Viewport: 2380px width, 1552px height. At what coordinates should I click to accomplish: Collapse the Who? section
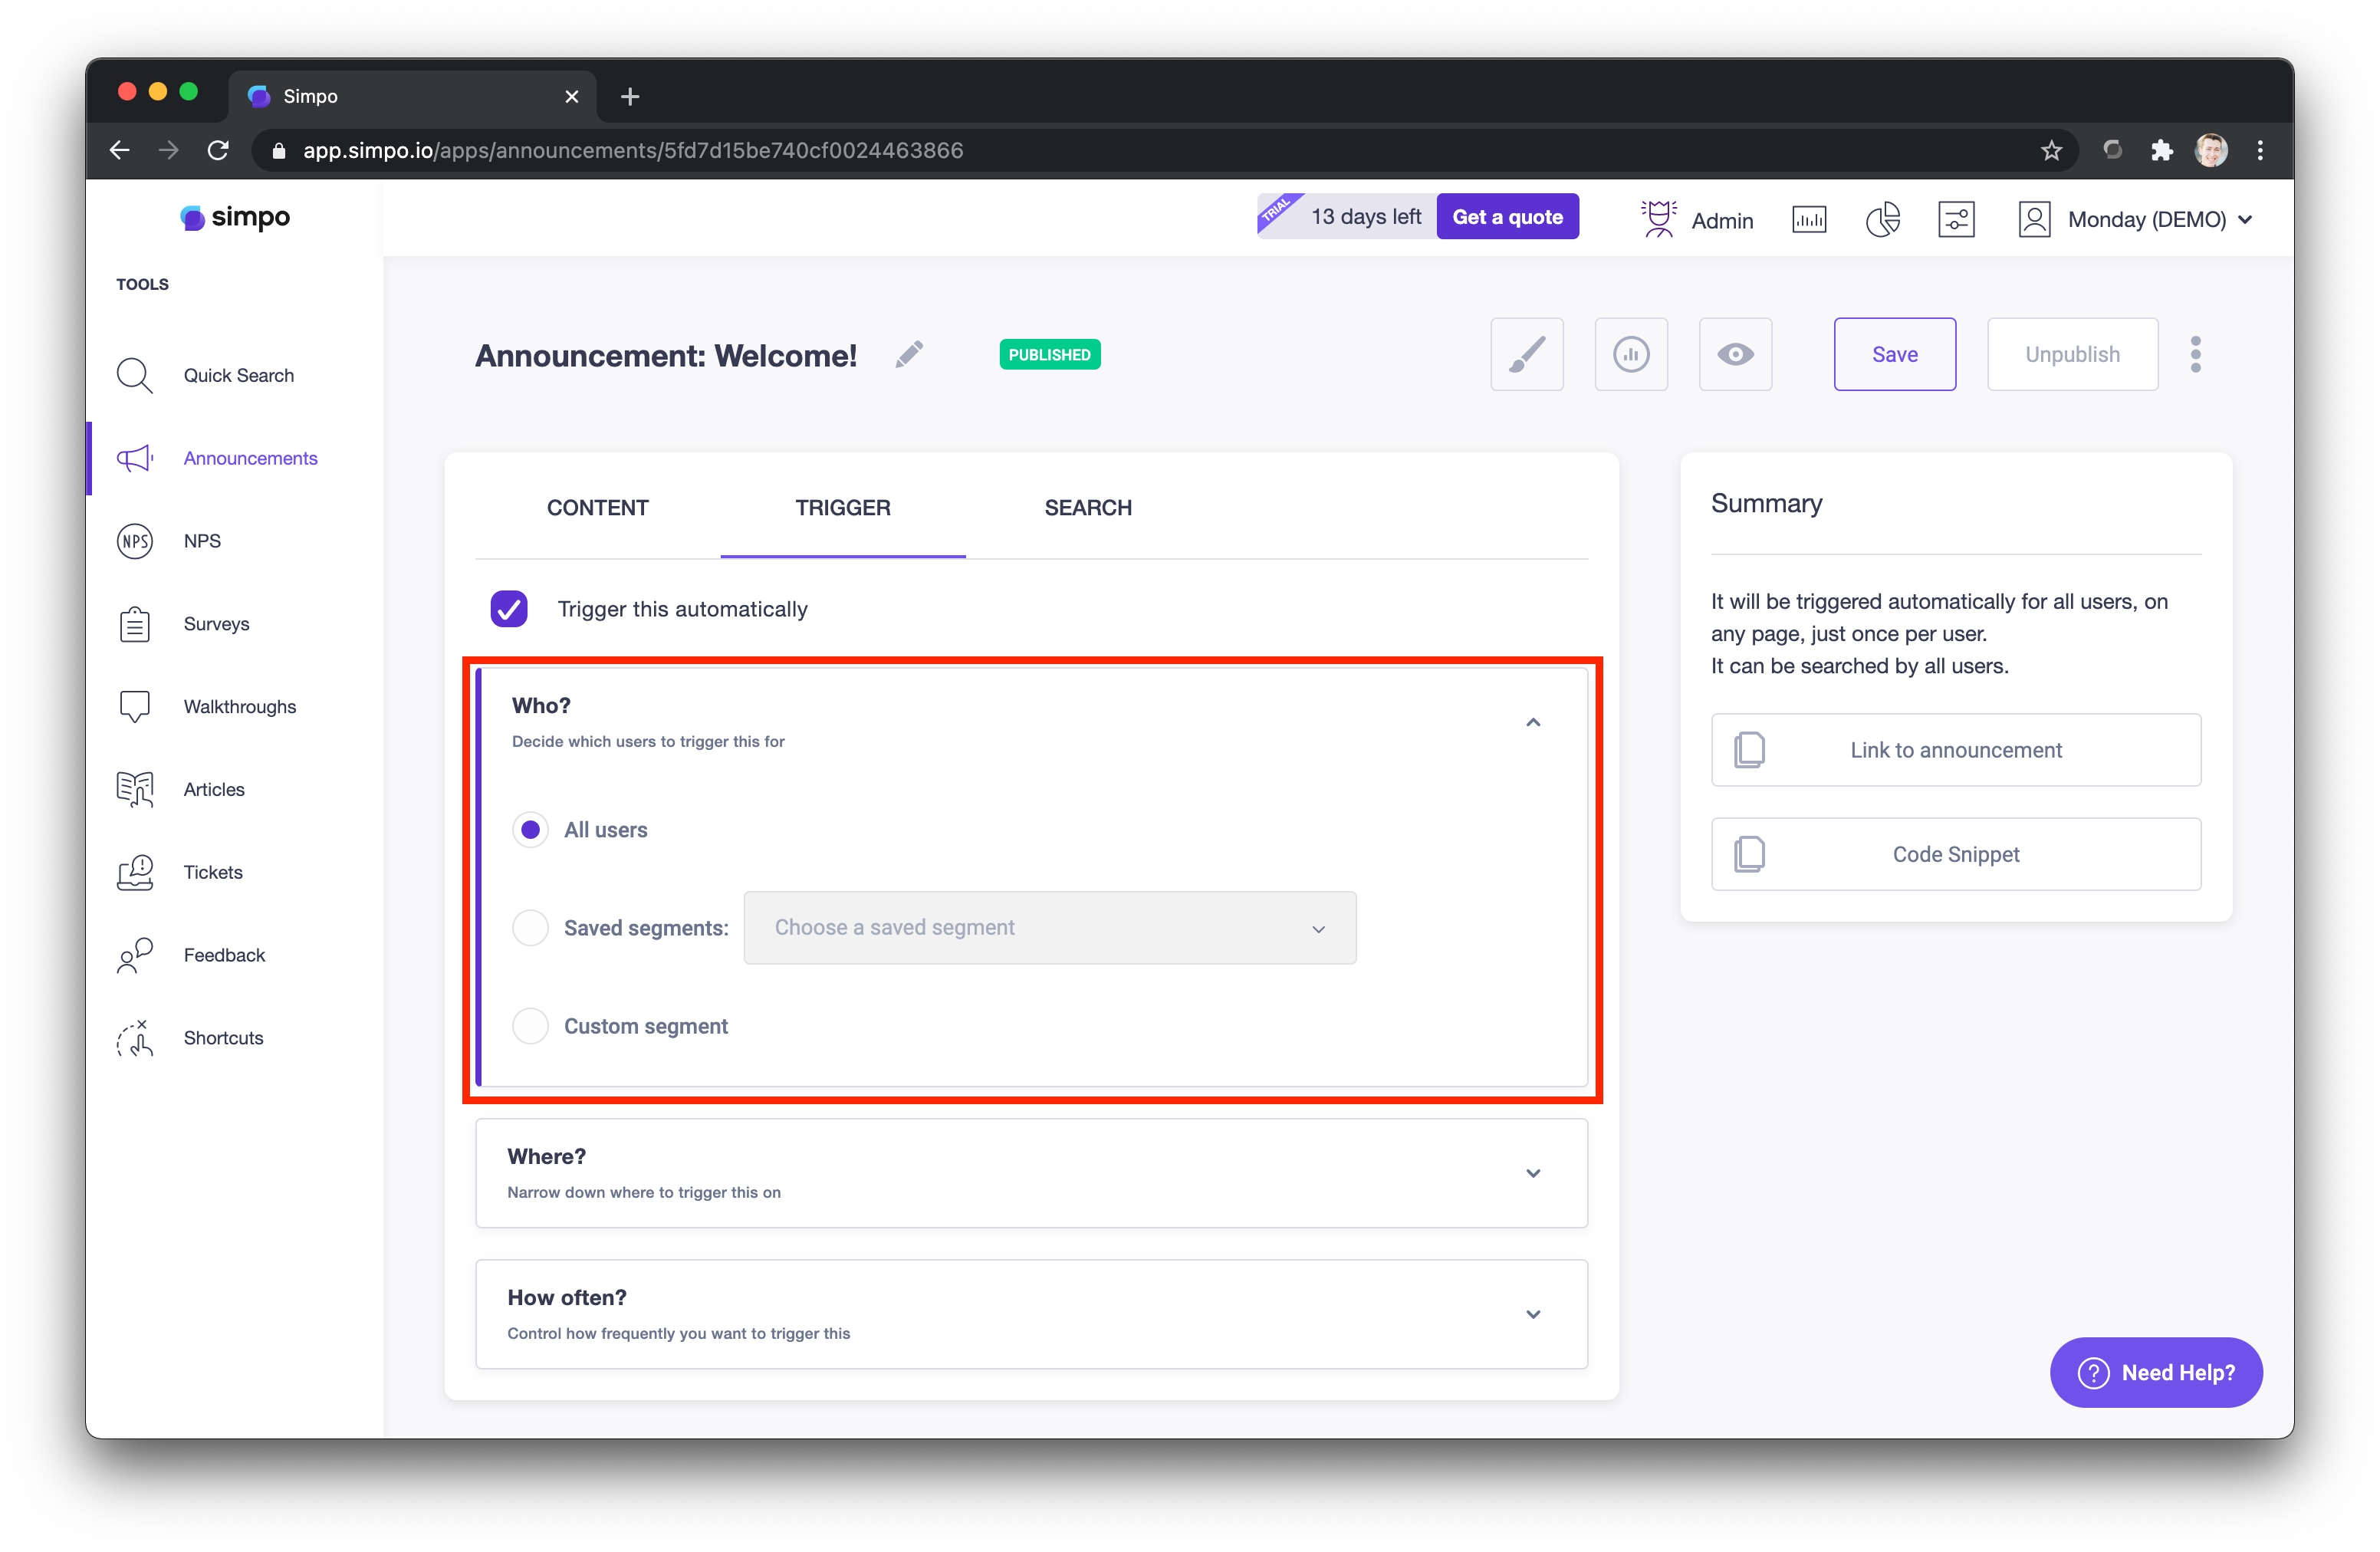pos(1532,722)
